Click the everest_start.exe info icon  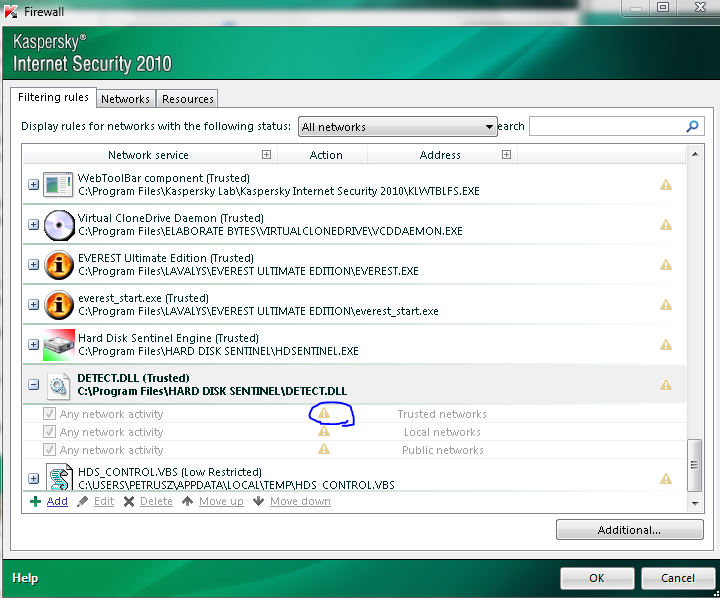[59, 305]
